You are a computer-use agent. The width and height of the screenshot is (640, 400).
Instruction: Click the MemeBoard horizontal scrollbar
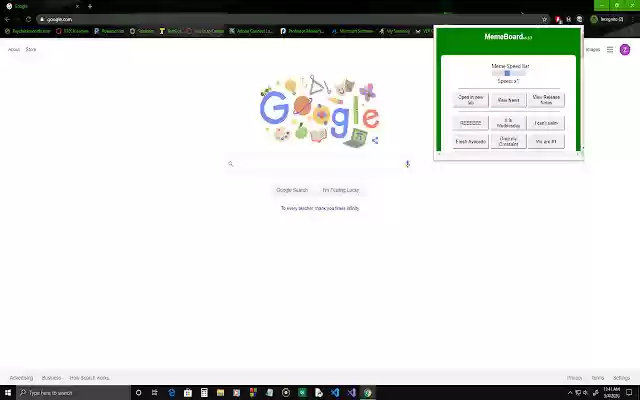pos(508,154)
